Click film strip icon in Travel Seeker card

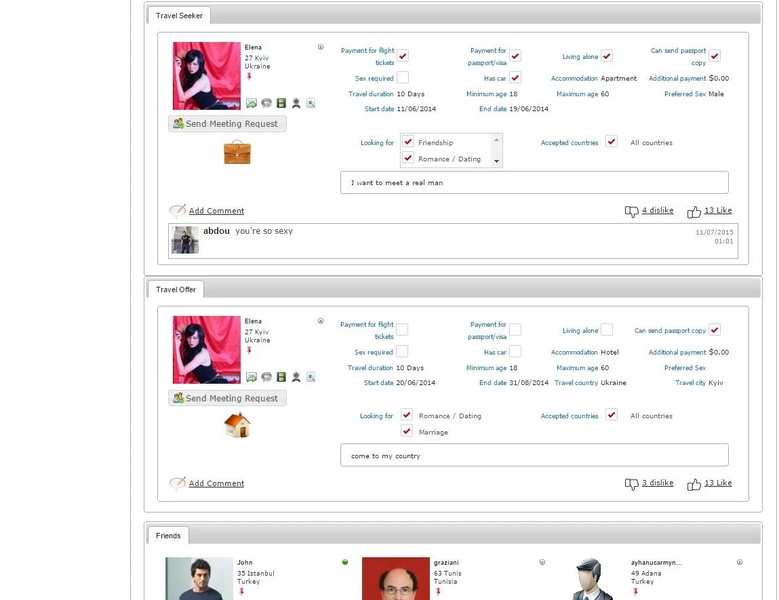[x=281, y=103]
